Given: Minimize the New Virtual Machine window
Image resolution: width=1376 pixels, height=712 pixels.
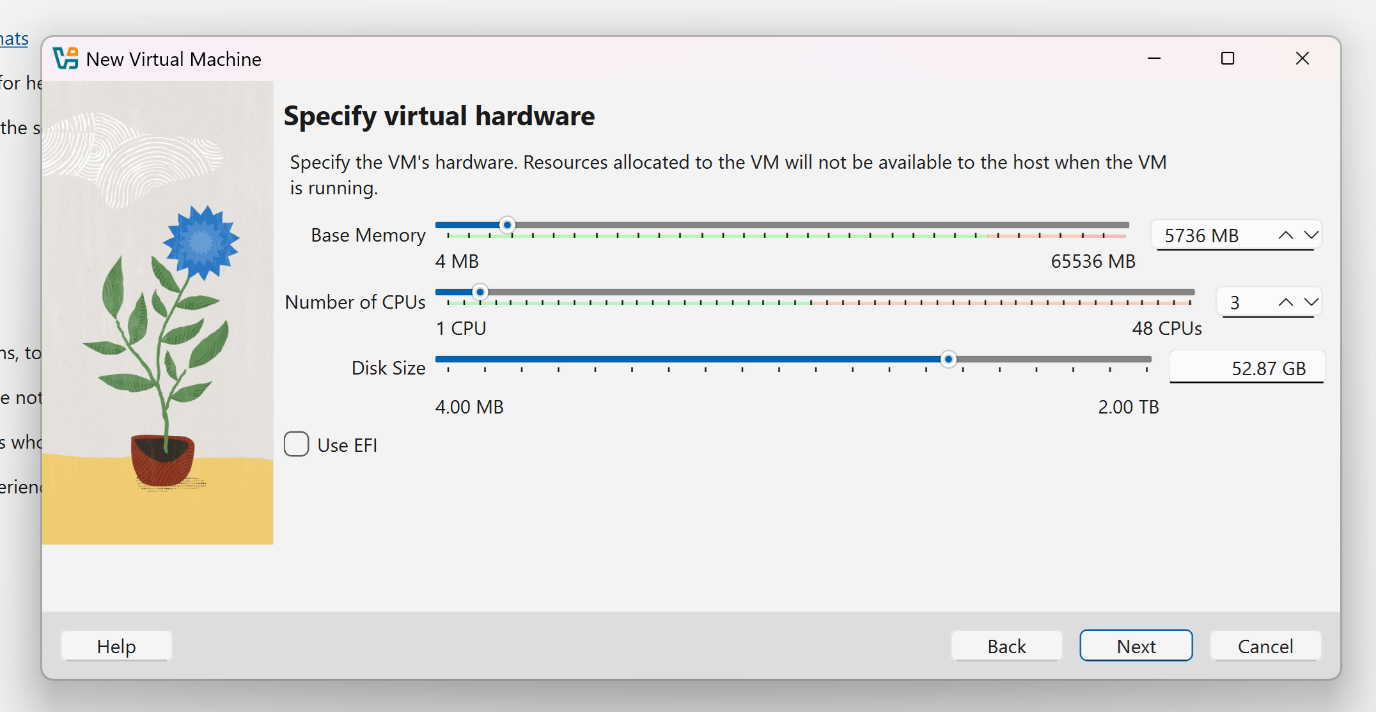Looking at the screenshot, I should (x=1155, y=59).
